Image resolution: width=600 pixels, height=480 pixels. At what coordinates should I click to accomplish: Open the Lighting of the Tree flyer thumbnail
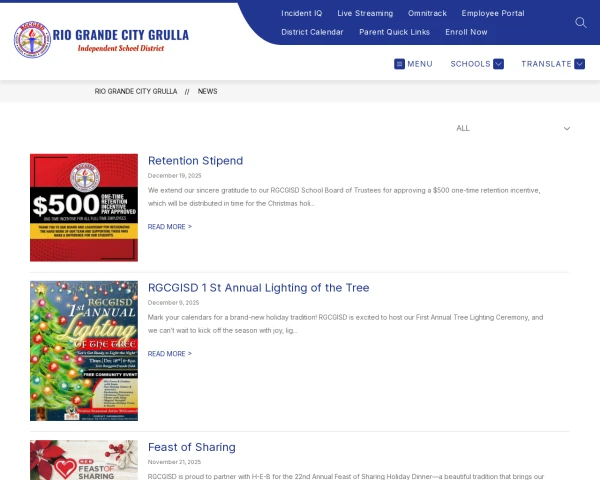click(x=84, y=351)
